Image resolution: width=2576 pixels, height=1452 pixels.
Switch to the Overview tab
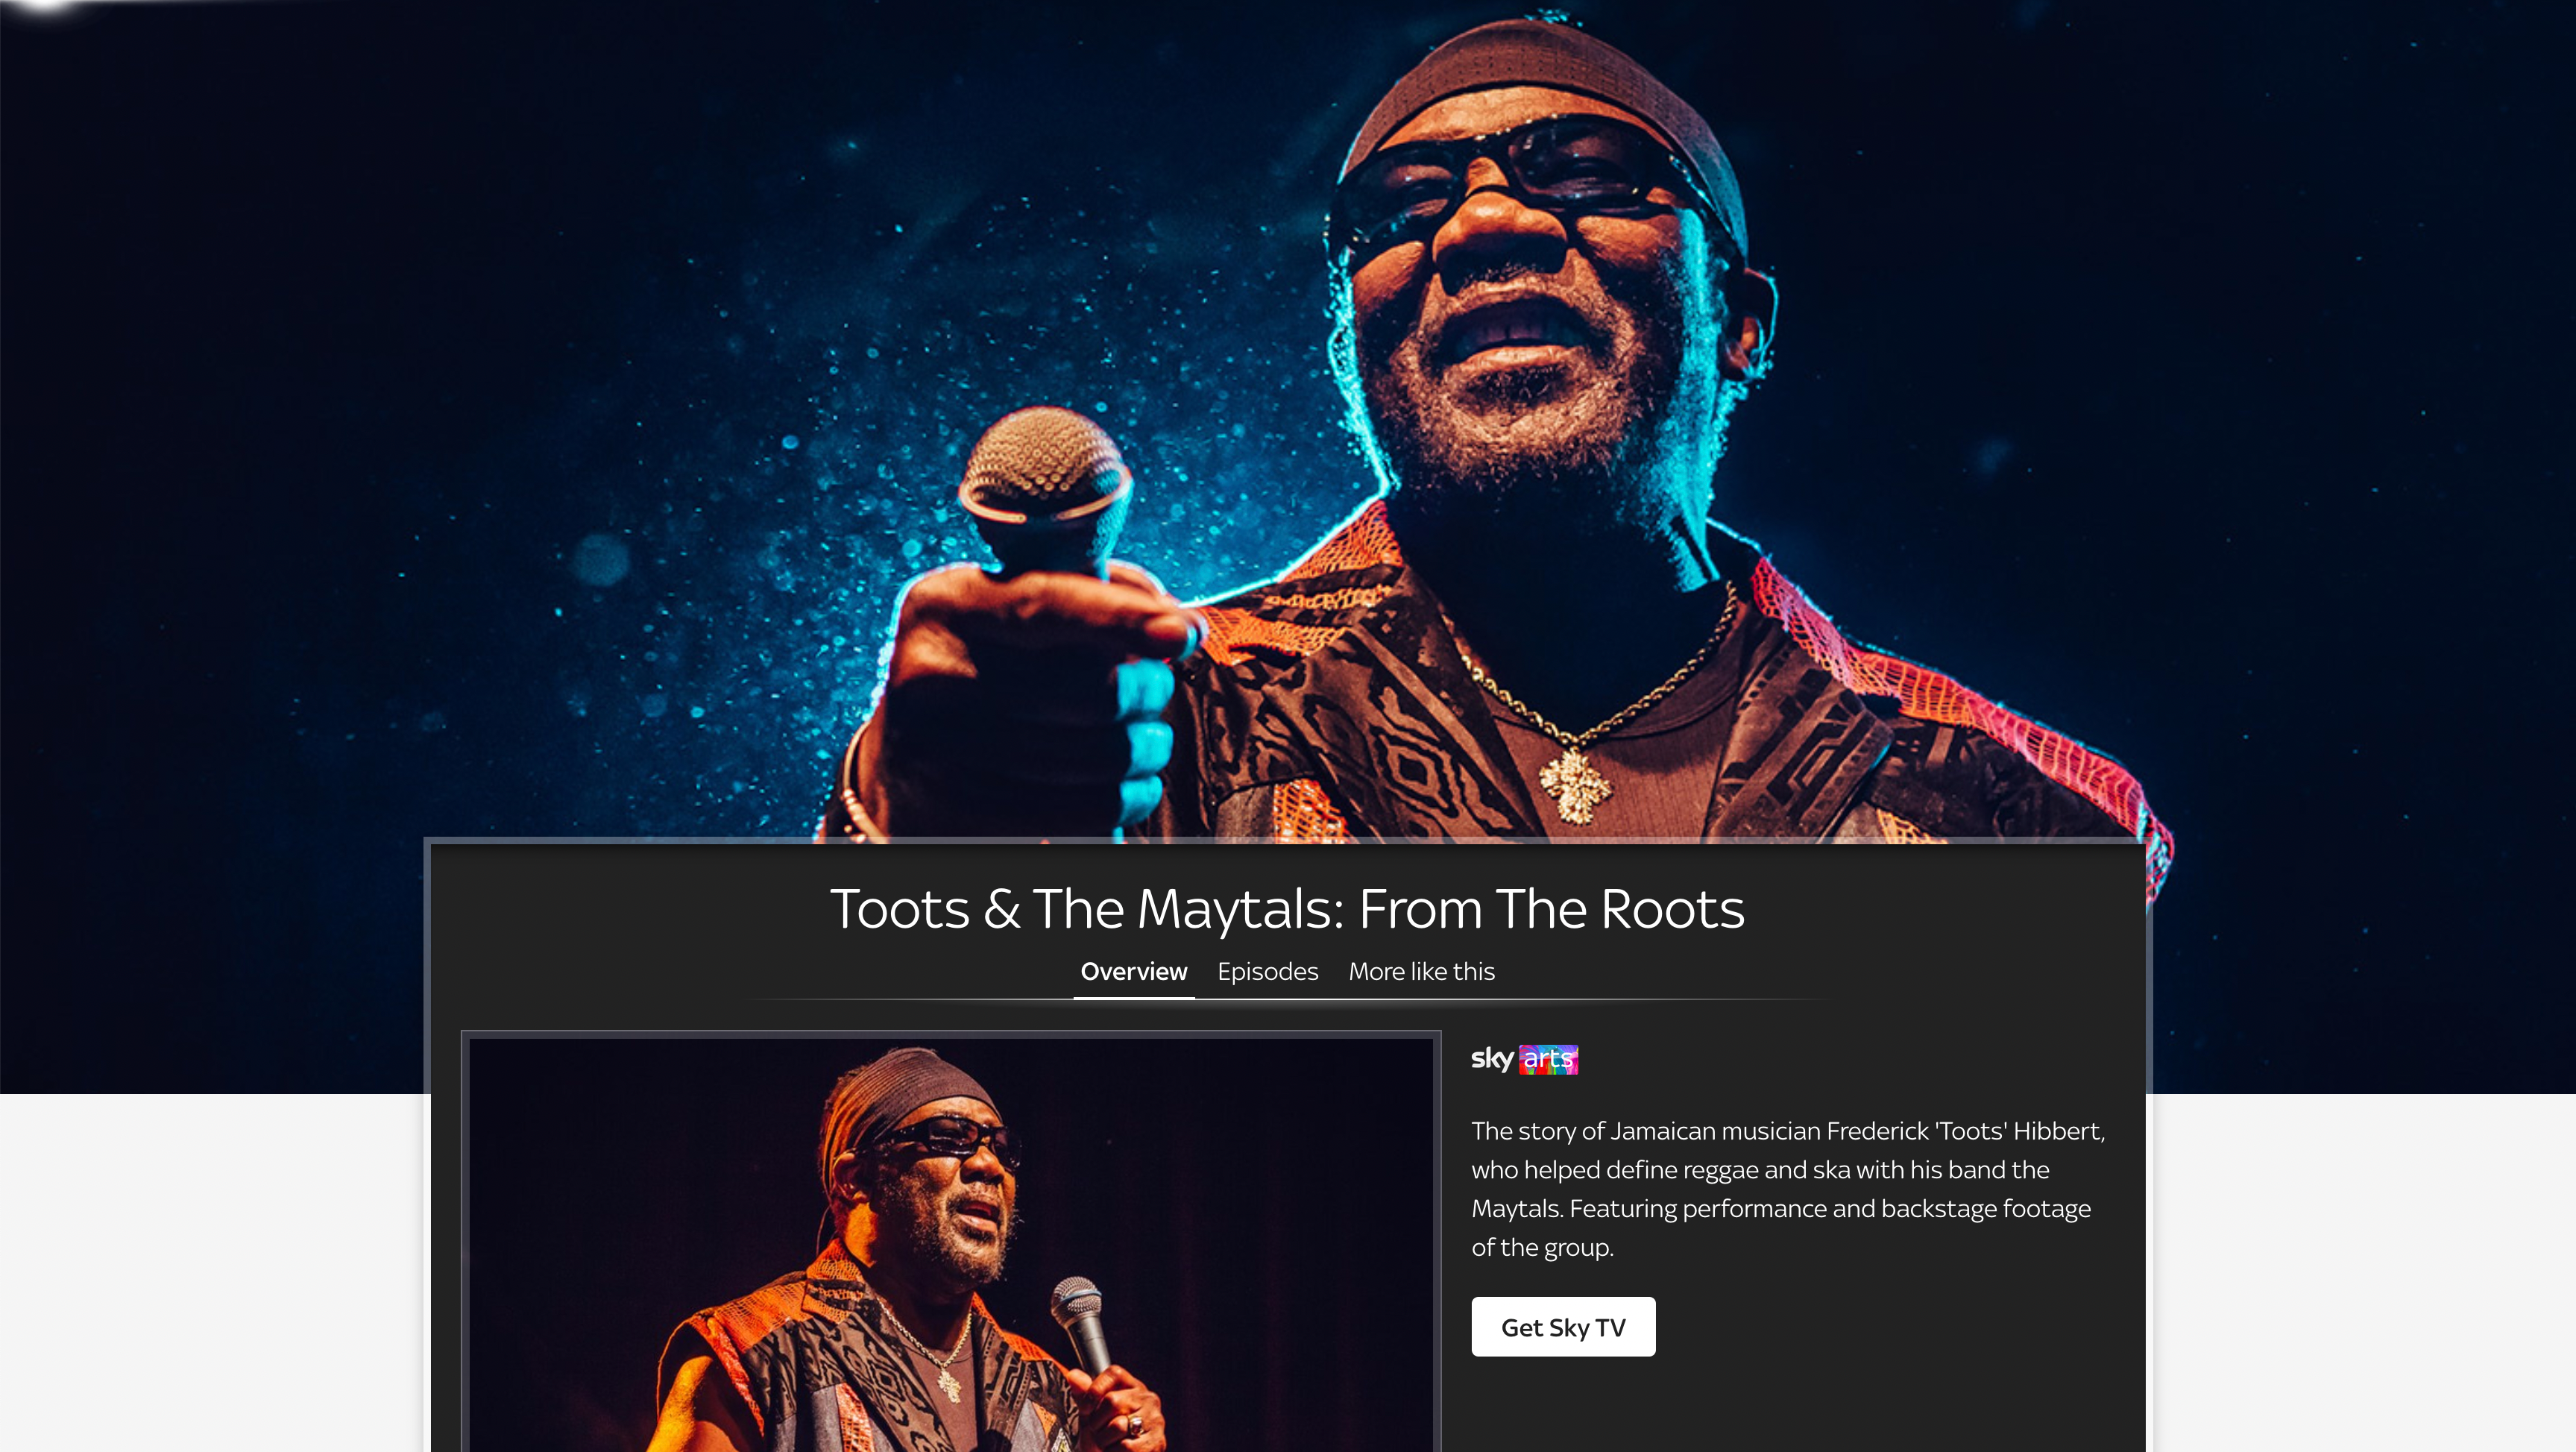coord(1134,971)
